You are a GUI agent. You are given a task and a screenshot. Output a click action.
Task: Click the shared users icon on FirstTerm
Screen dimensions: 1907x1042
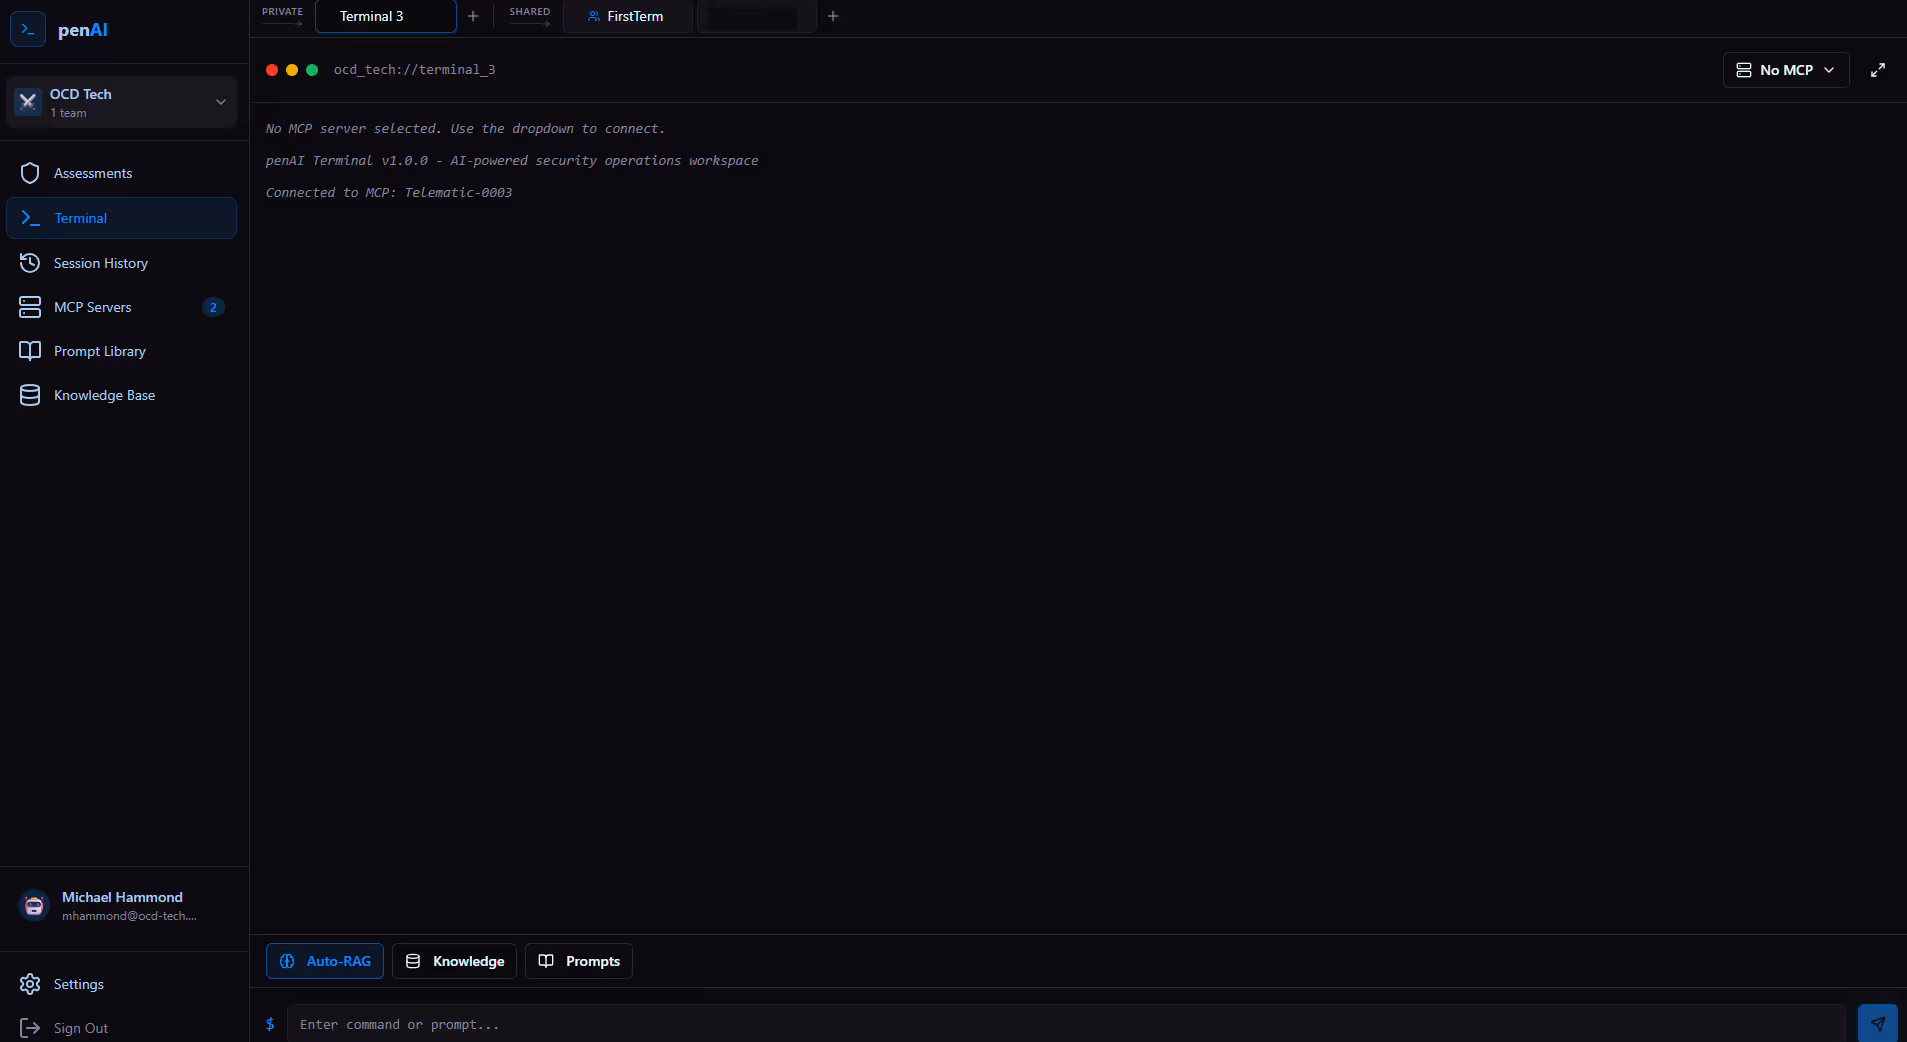pyautogui.click(x=594, y=16)
